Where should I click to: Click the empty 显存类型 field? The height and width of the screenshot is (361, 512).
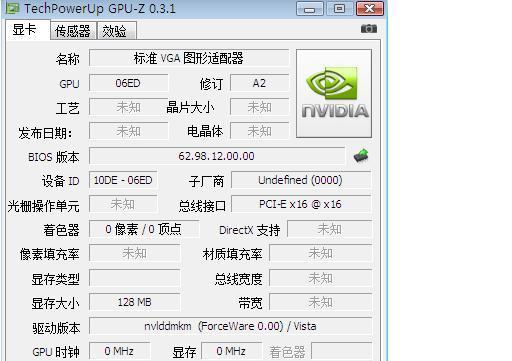[x=134, y=278]
